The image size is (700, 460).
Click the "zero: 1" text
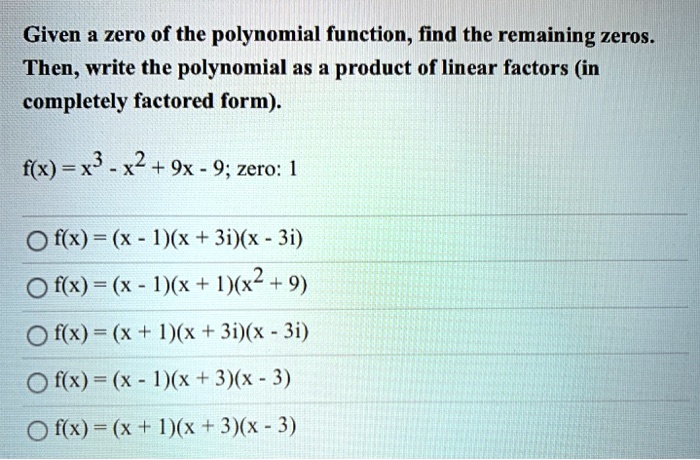(x=267, y=170)
